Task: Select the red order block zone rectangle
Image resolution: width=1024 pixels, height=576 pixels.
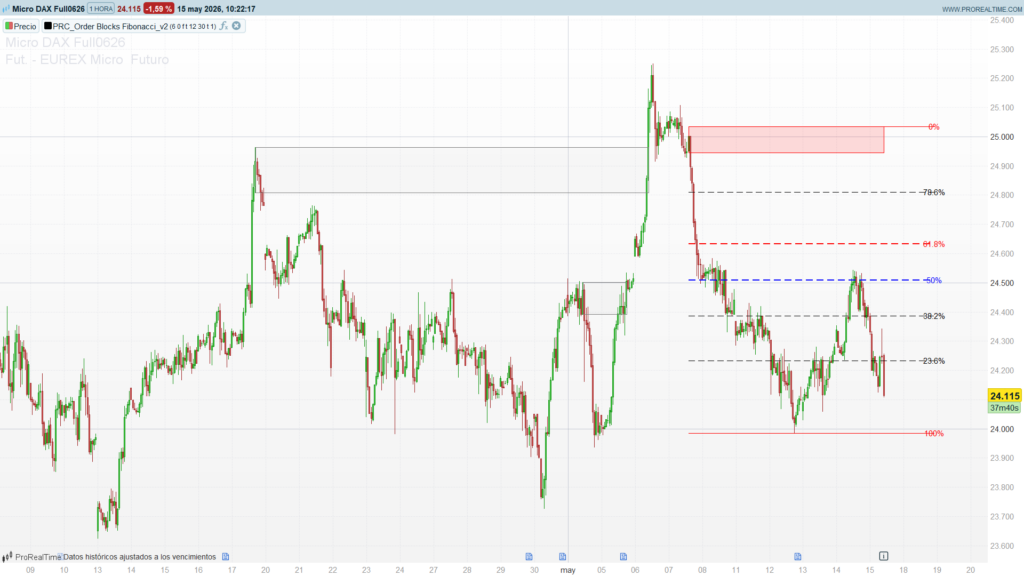Action: coord(786,140)
